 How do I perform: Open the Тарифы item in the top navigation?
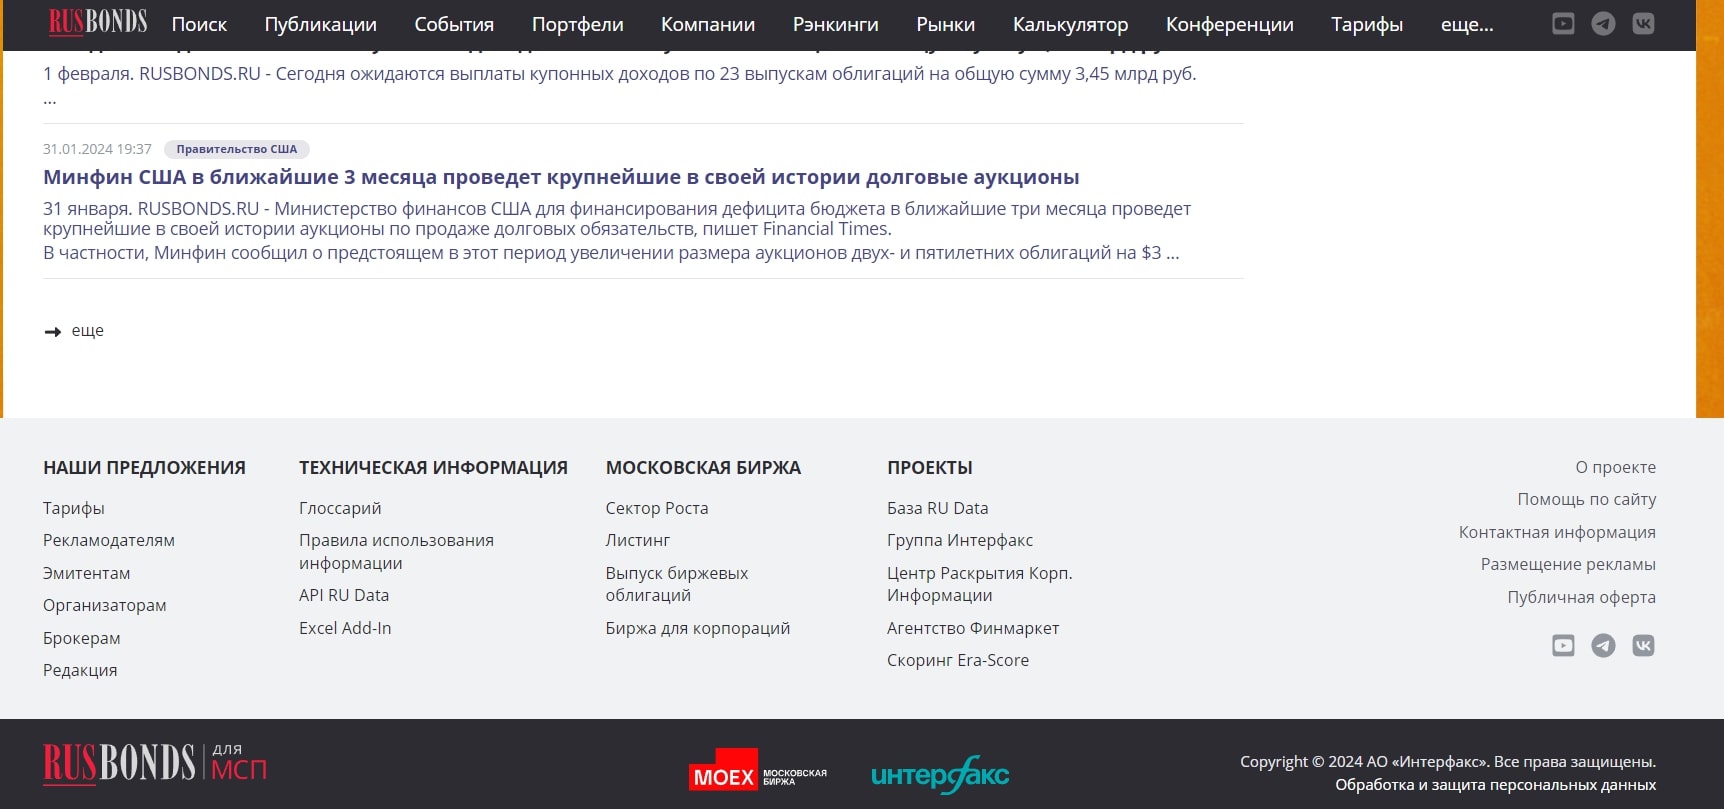point(1366,24)
